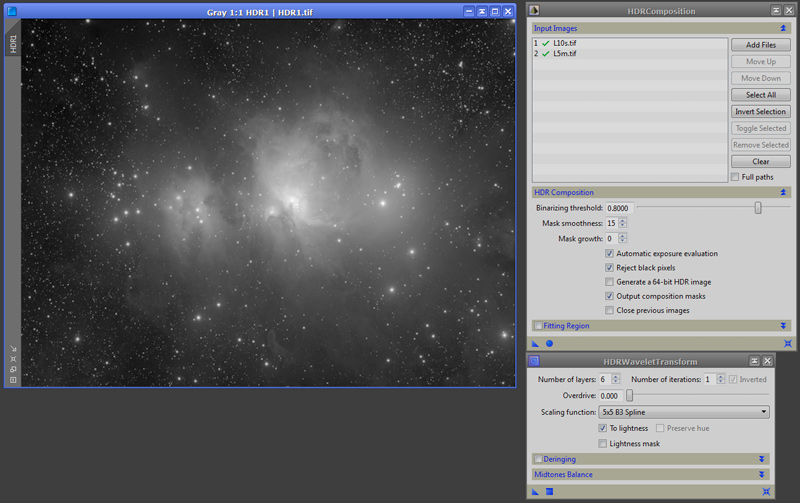Select the HDR1 vertical view tab

point(13,44)
